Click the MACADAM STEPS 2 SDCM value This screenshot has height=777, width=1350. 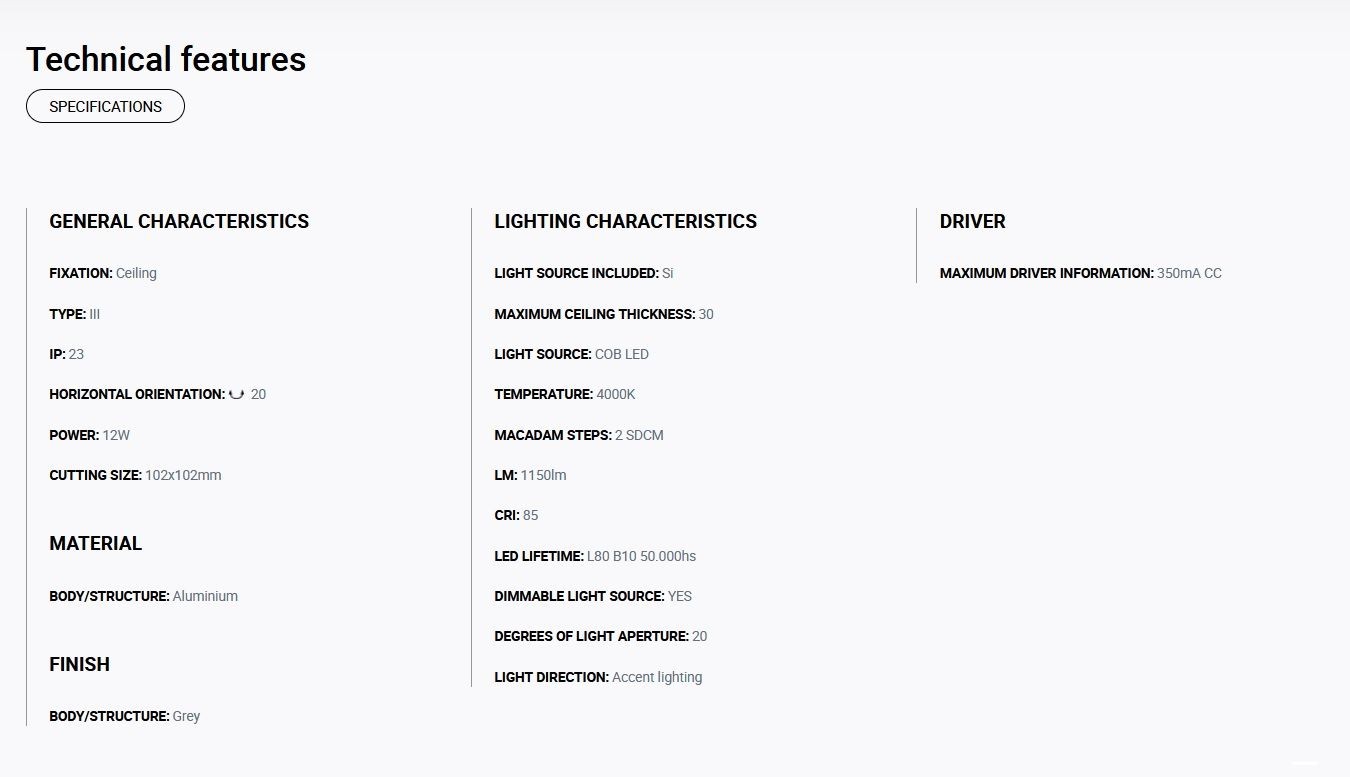click(x=639, y=435)
